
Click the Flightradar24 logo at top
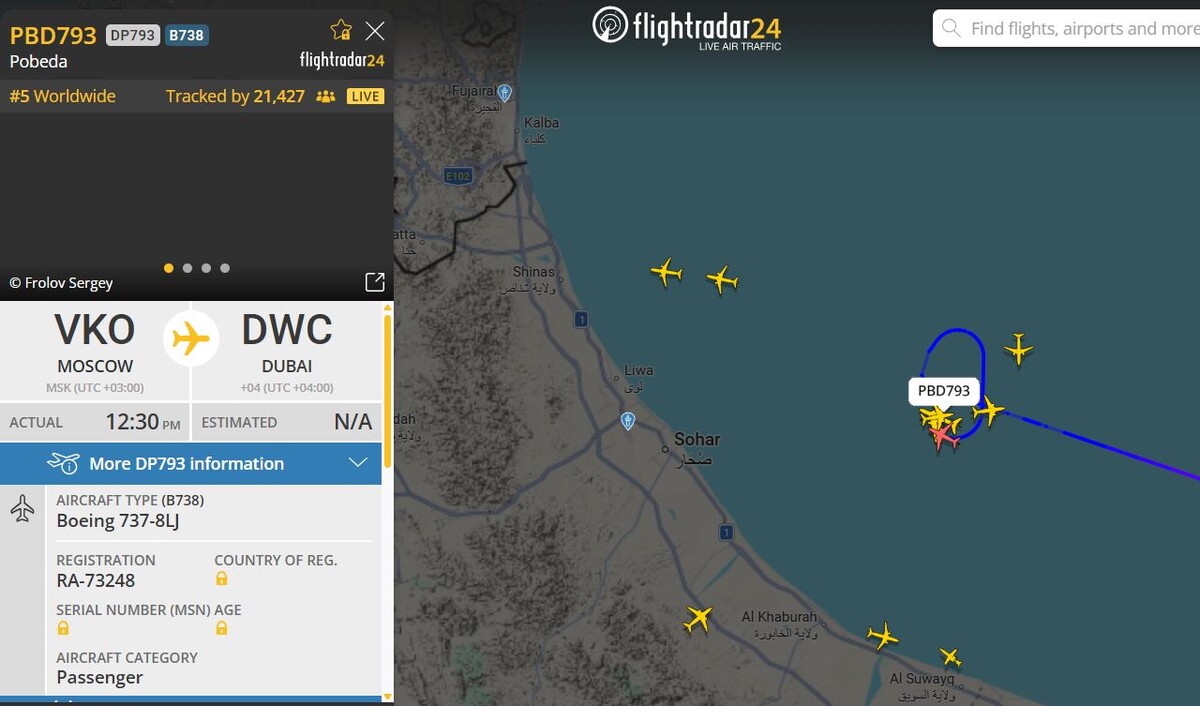(686, 27)
